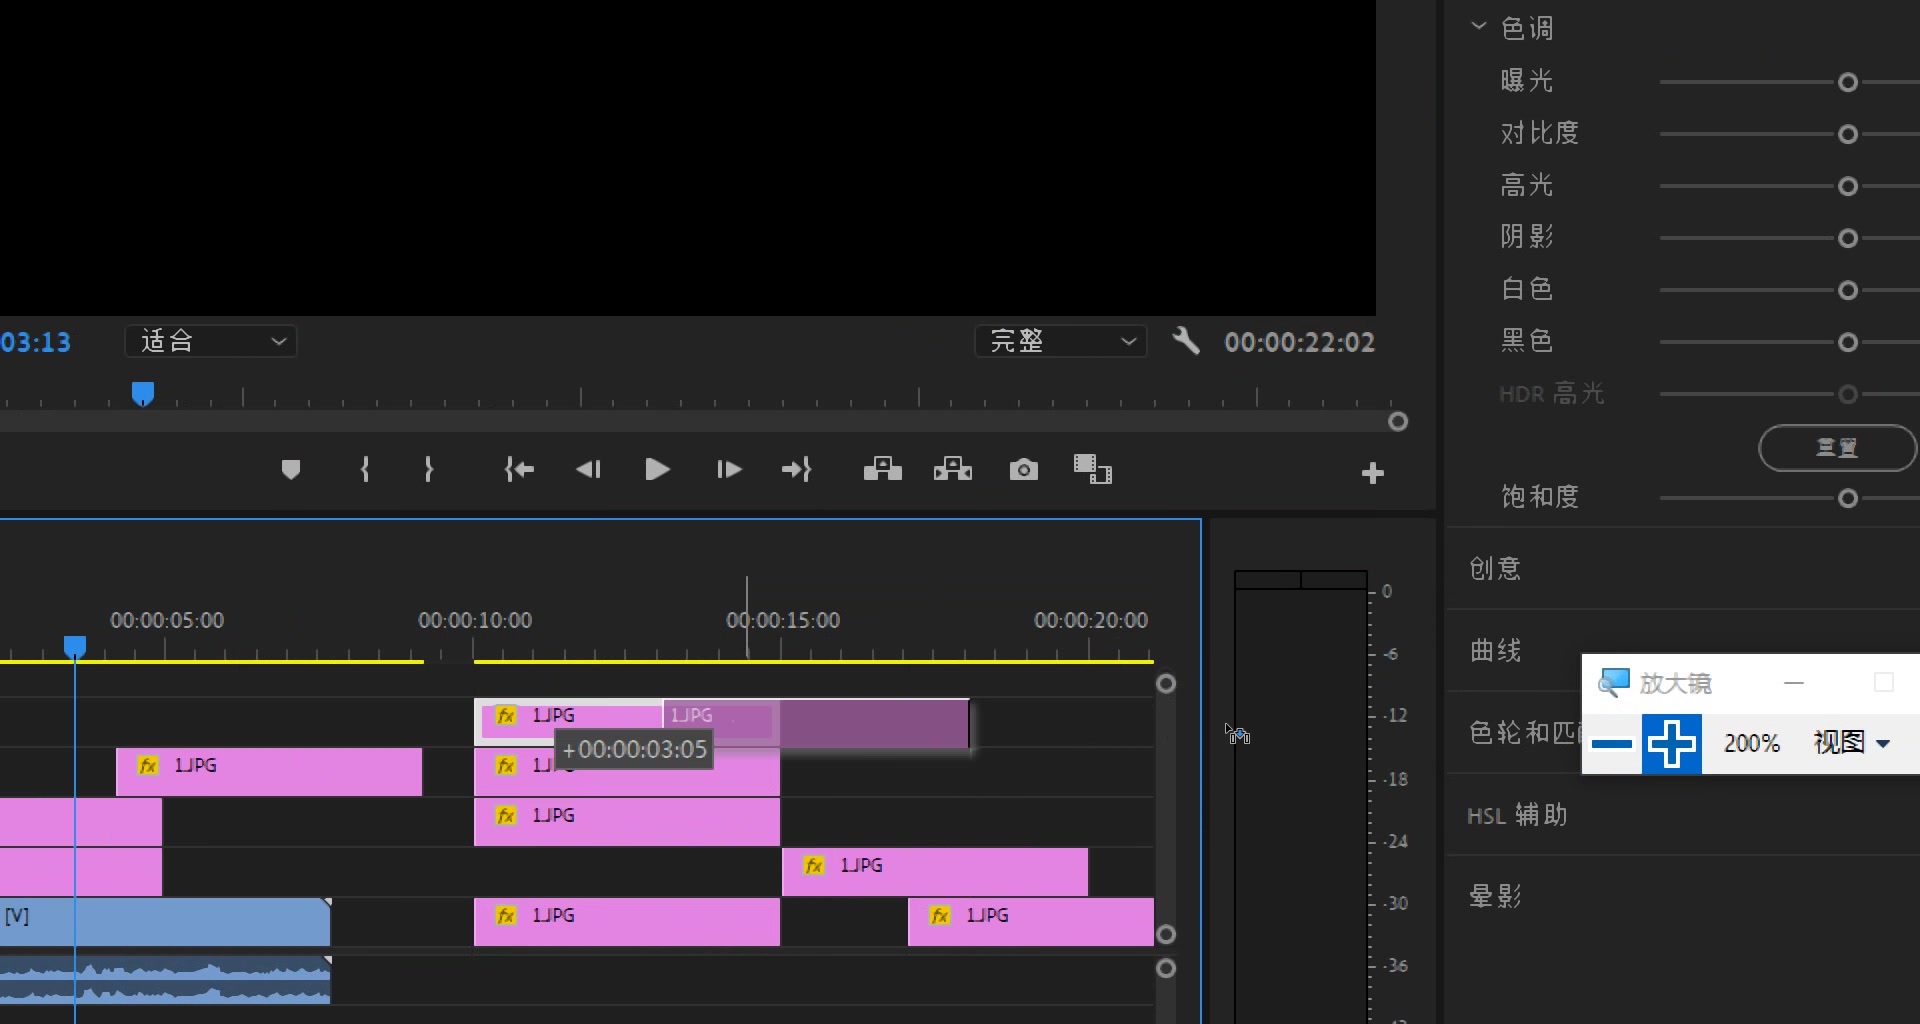Viewport: 1920px width, 1024px height.
Task: Click the 00:00:22:02 duration timecode
Action: point(1299,343)
